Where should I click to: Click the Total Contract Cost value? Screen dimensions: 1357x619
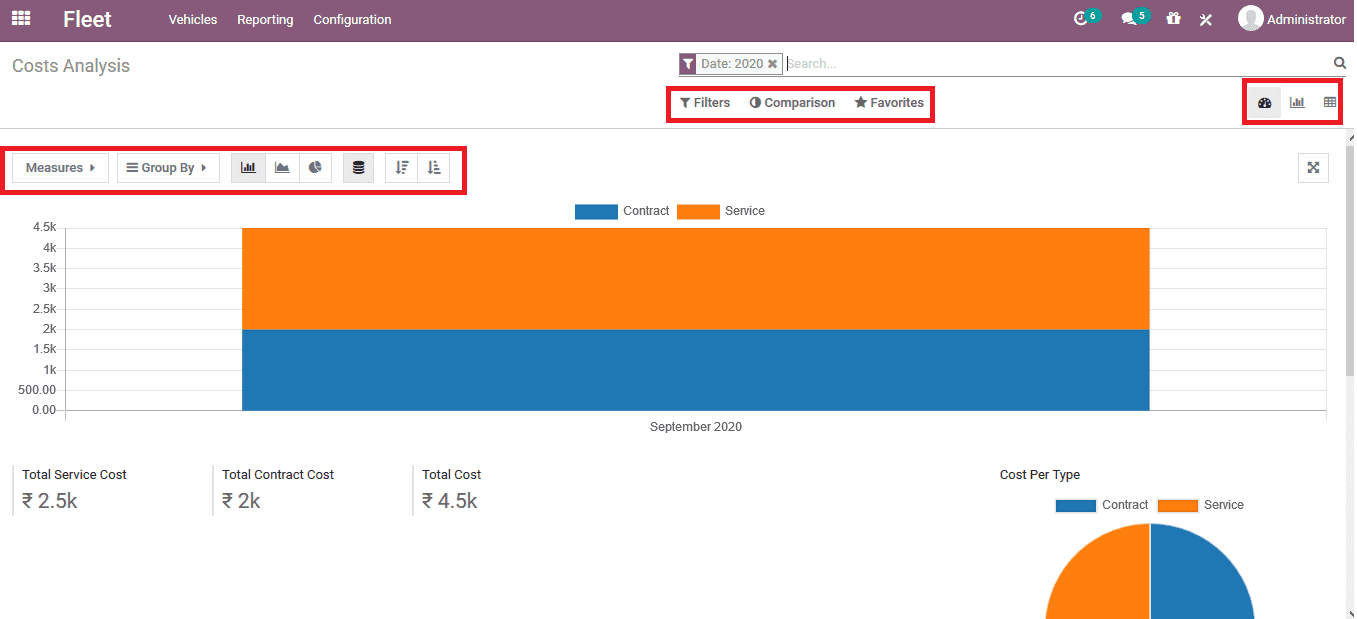point(241,501)
